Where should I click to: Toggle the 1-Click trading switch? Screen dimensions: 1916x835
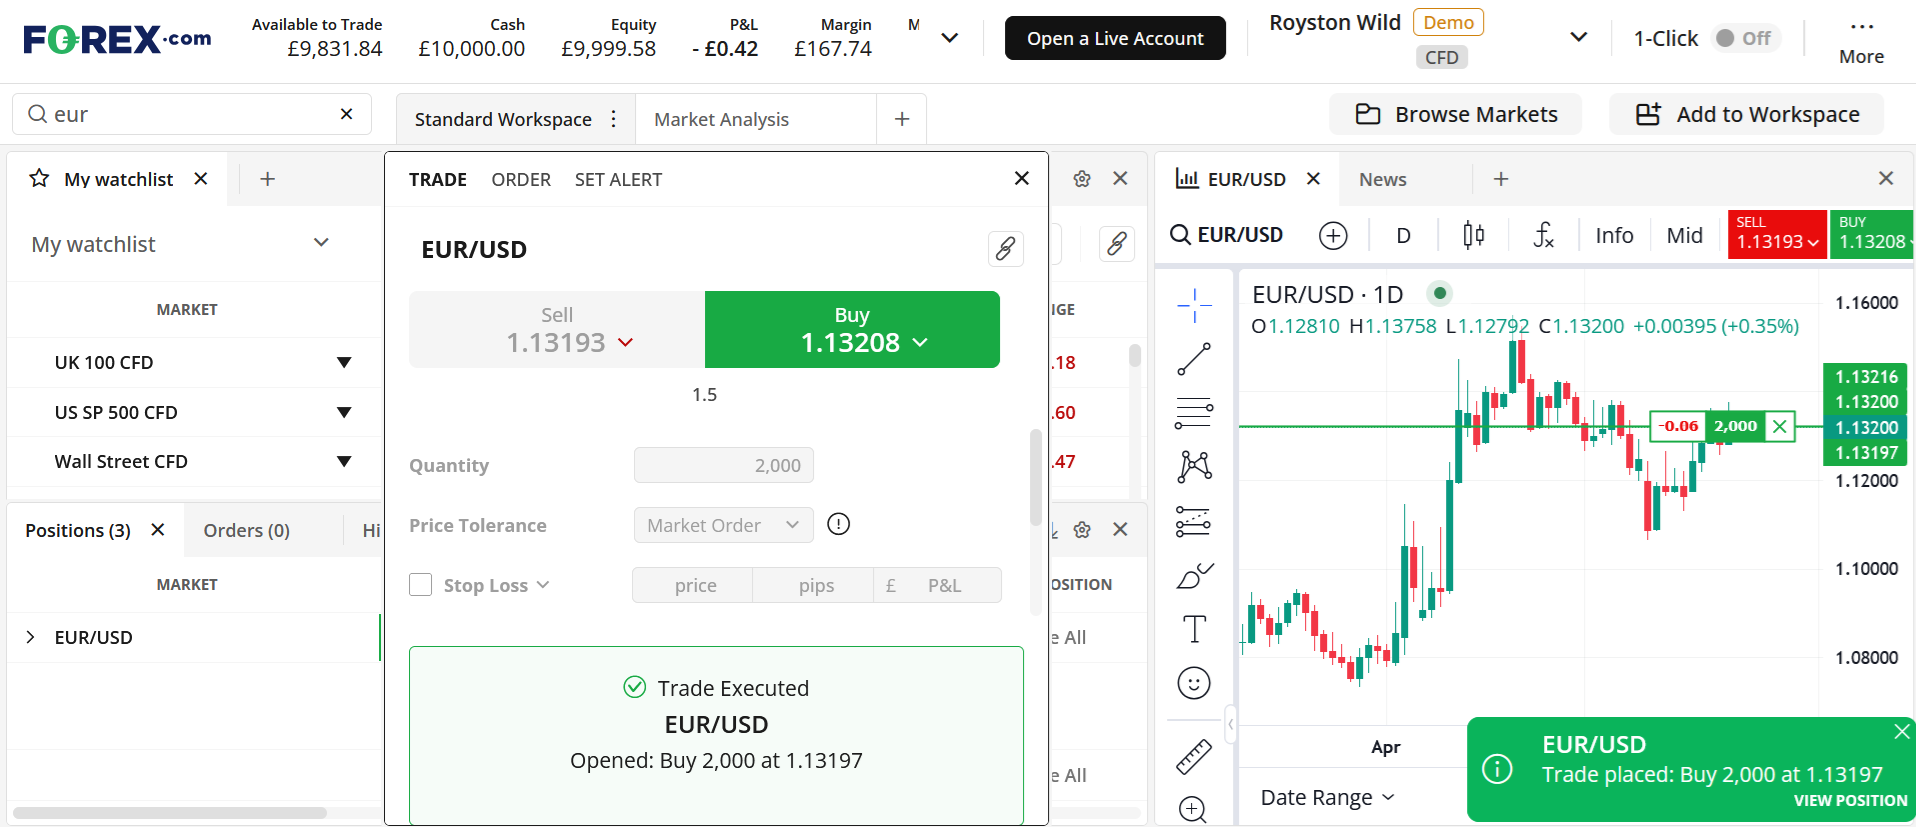[x=1745, y=38]
